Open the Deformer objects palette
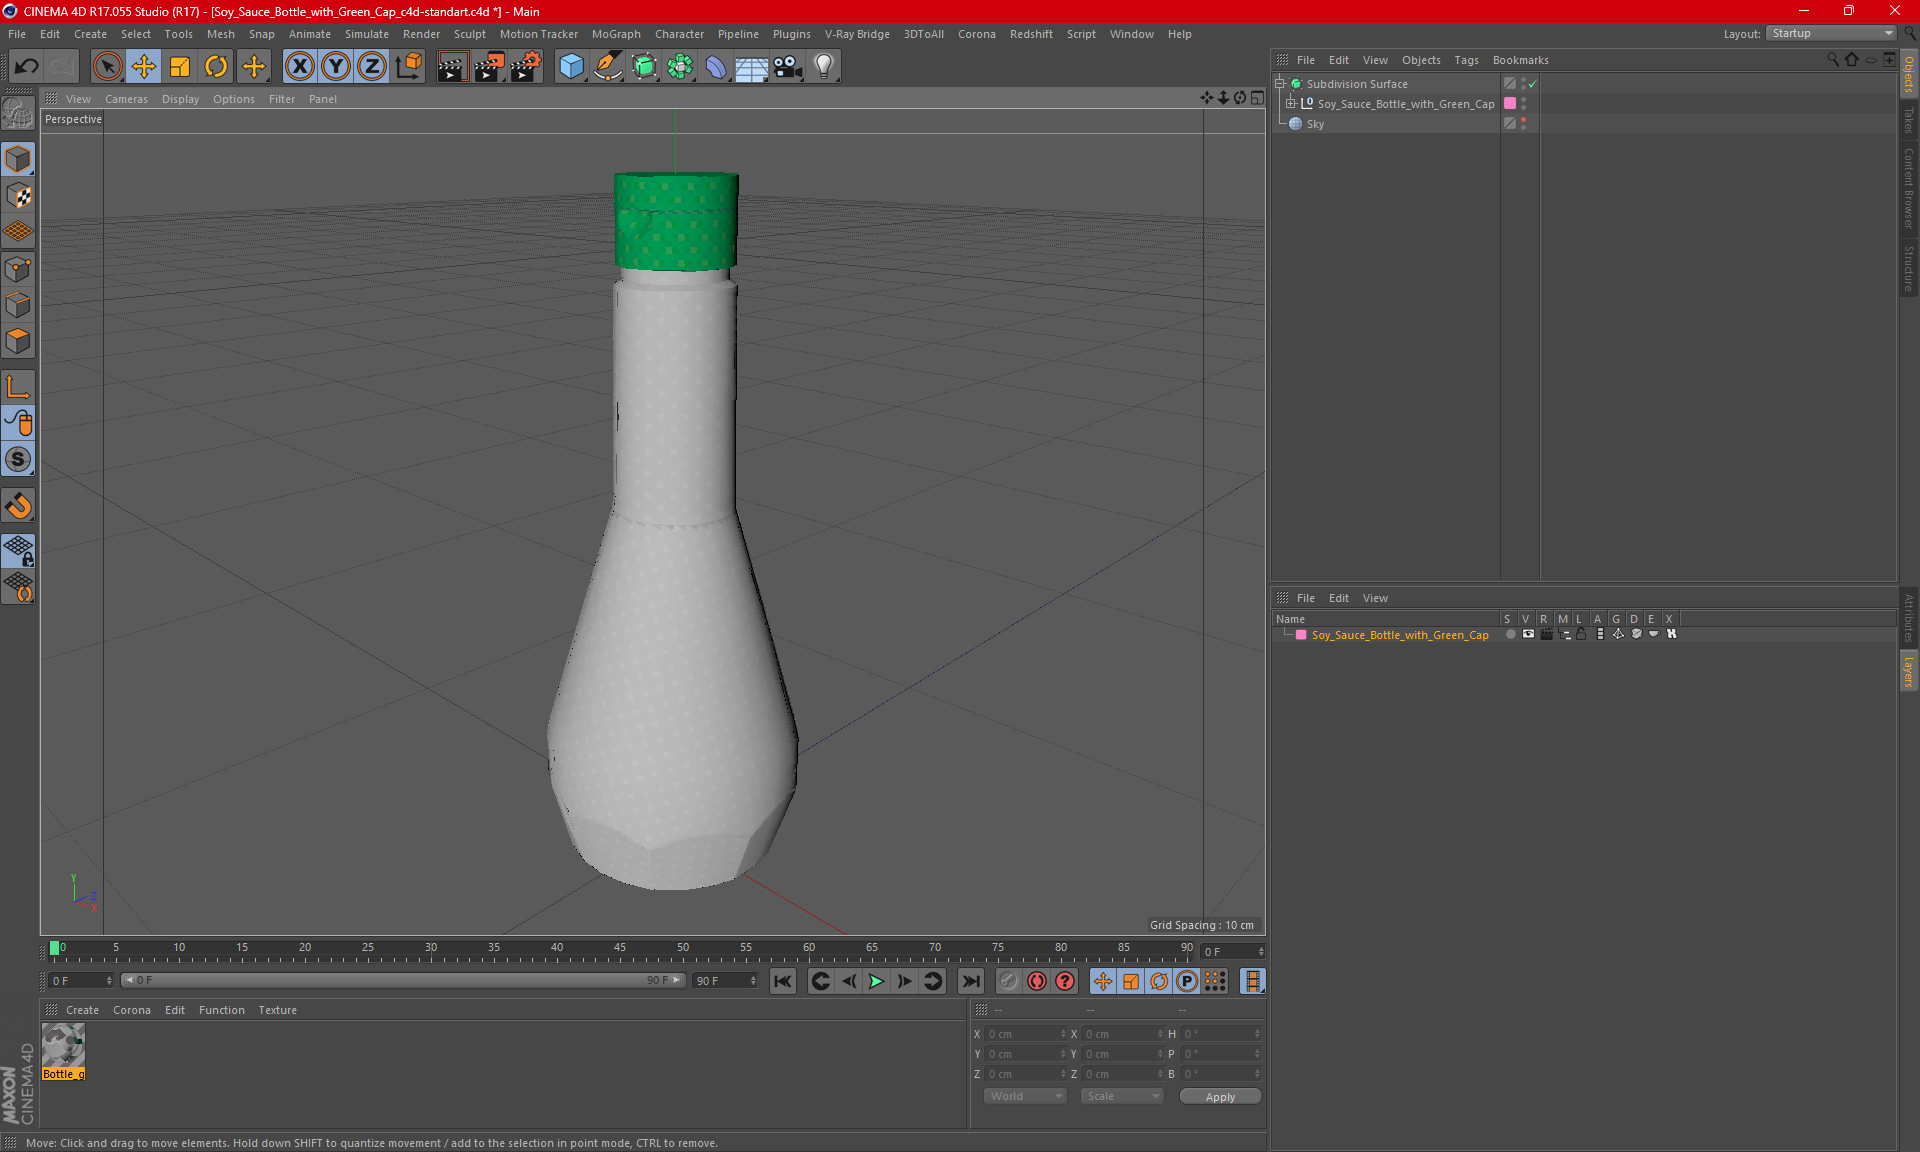 (716, 67)
